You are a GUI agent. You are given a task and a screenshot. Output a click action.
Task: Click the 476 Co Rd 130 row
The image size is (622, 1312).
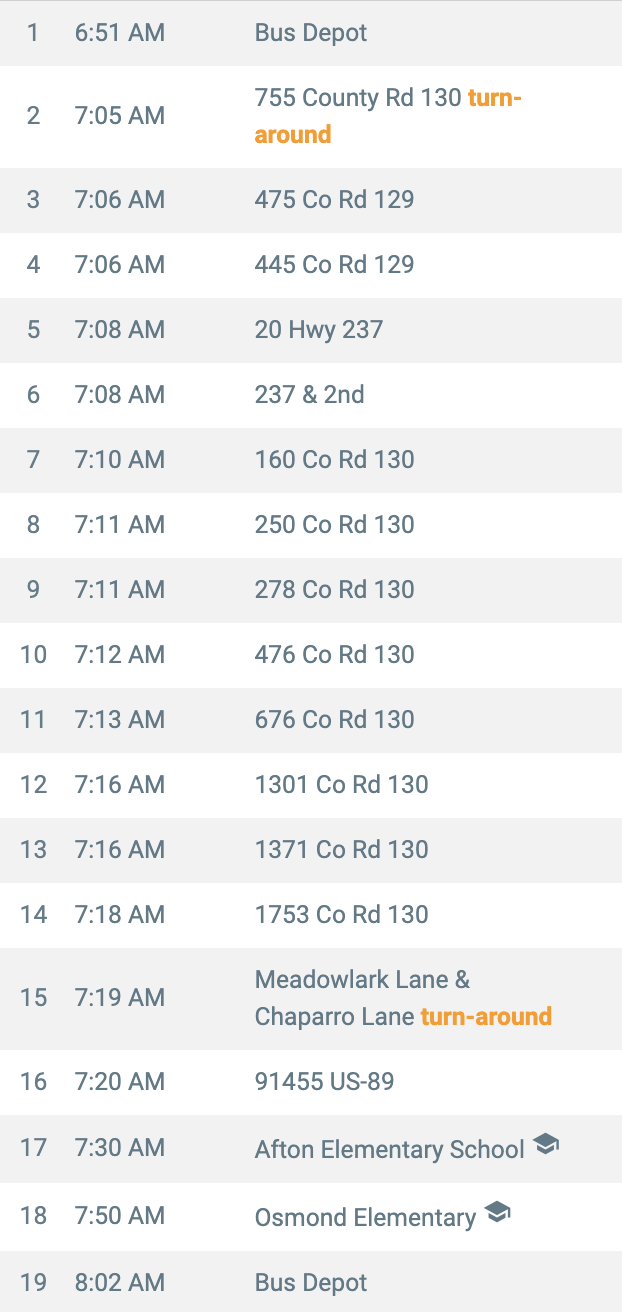point(311,655)
